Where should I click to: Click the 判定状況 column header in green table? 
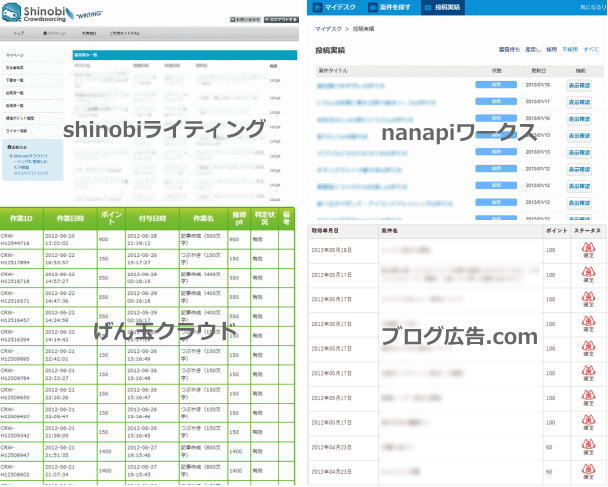coord(264,218)
